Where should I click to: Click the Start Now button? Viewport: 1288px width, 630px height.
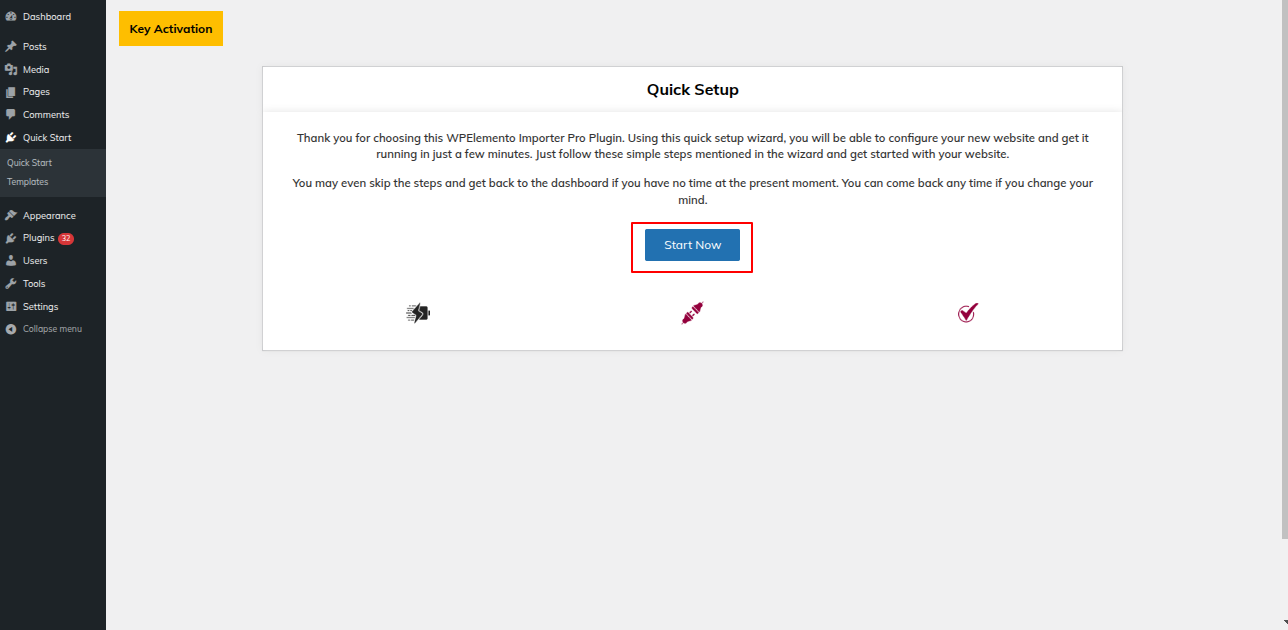[692, 245]
